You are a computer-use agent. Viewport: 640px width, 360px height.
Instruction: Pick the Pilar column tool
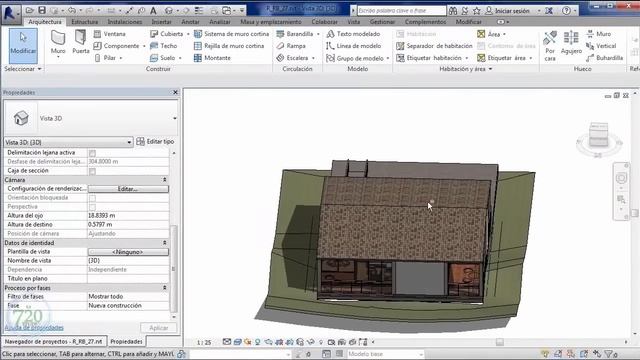click(106, 58)
